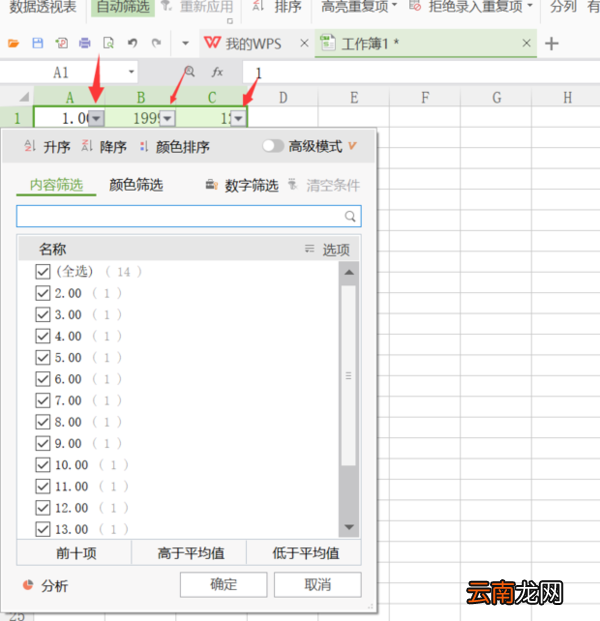Sort ascending with 升序
The image size is (600, 621).
[47, 147]
